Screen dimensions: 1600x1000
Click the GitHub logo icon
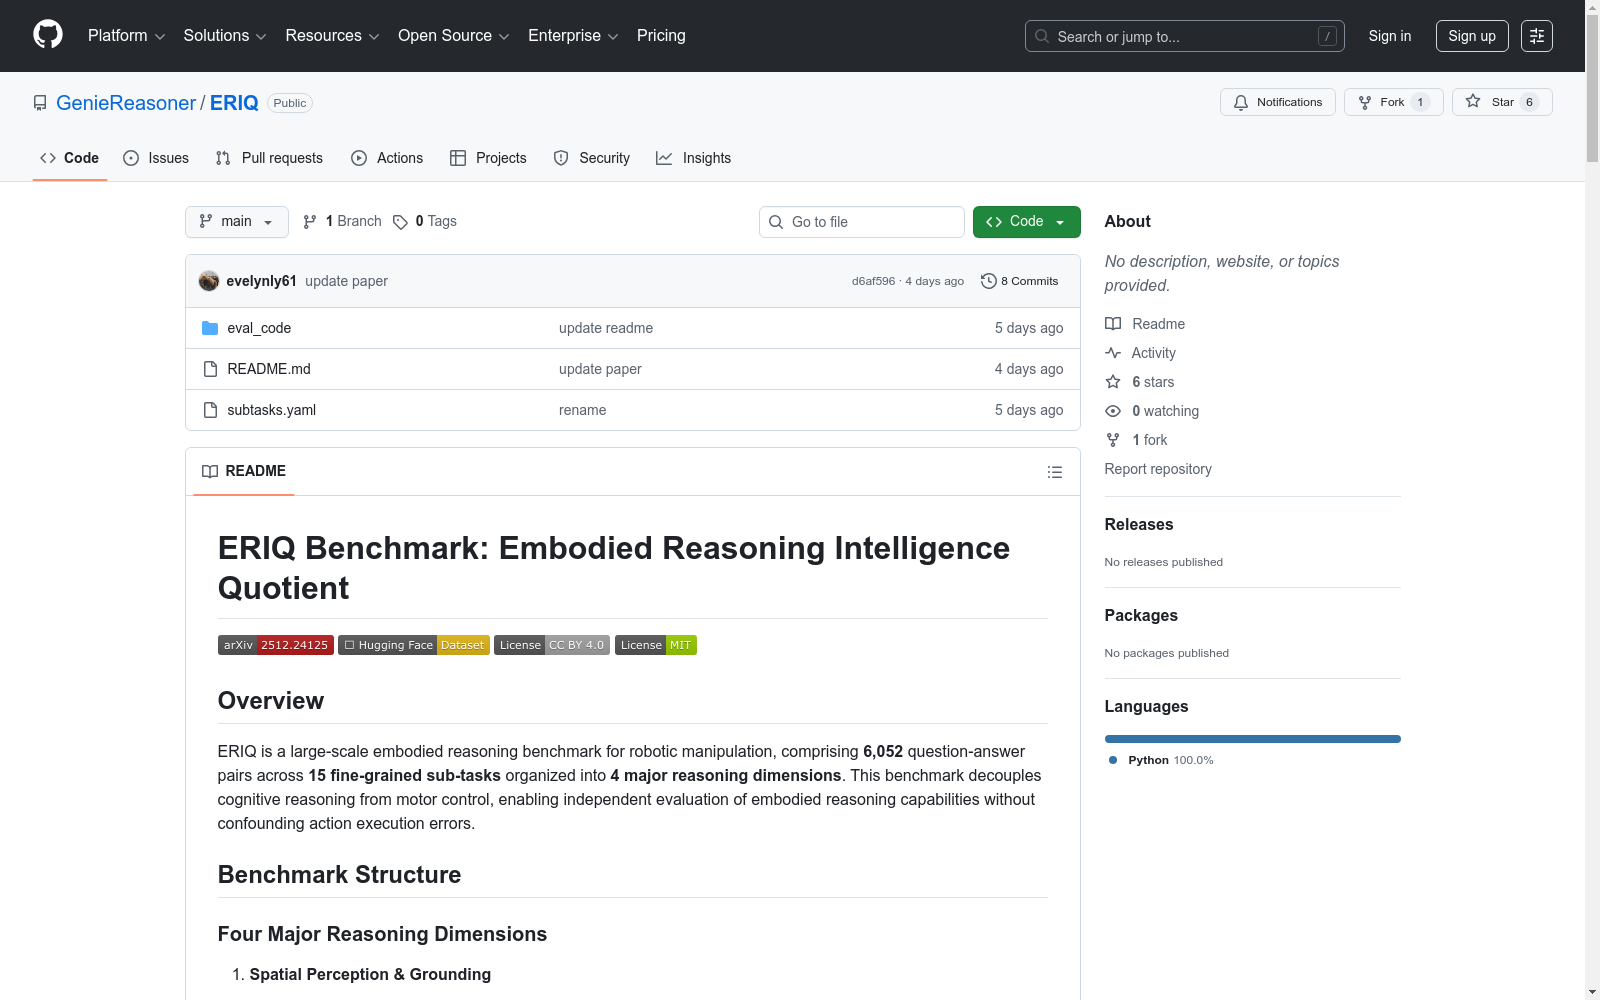point(48,35)
